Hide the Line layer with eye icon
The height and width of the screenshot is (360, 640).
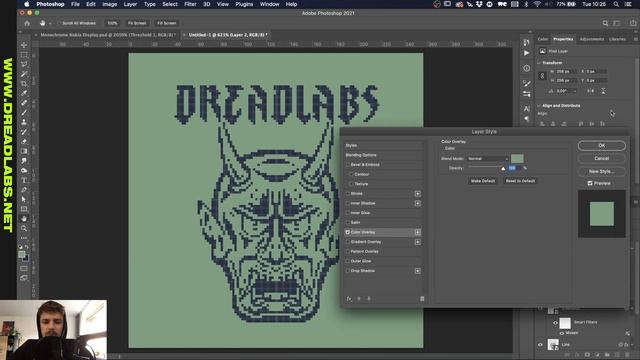coord(540,345)
